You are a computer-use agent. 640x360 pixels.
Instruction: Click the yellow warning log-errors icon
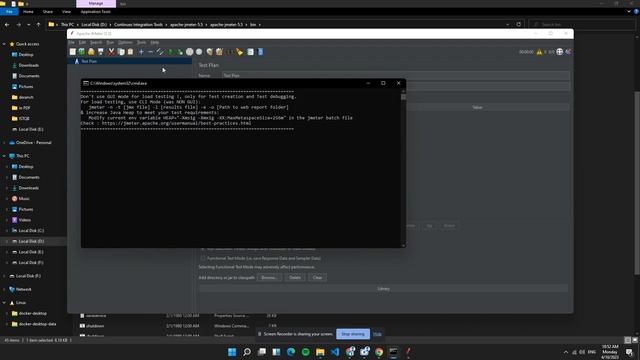pos(539,52)
